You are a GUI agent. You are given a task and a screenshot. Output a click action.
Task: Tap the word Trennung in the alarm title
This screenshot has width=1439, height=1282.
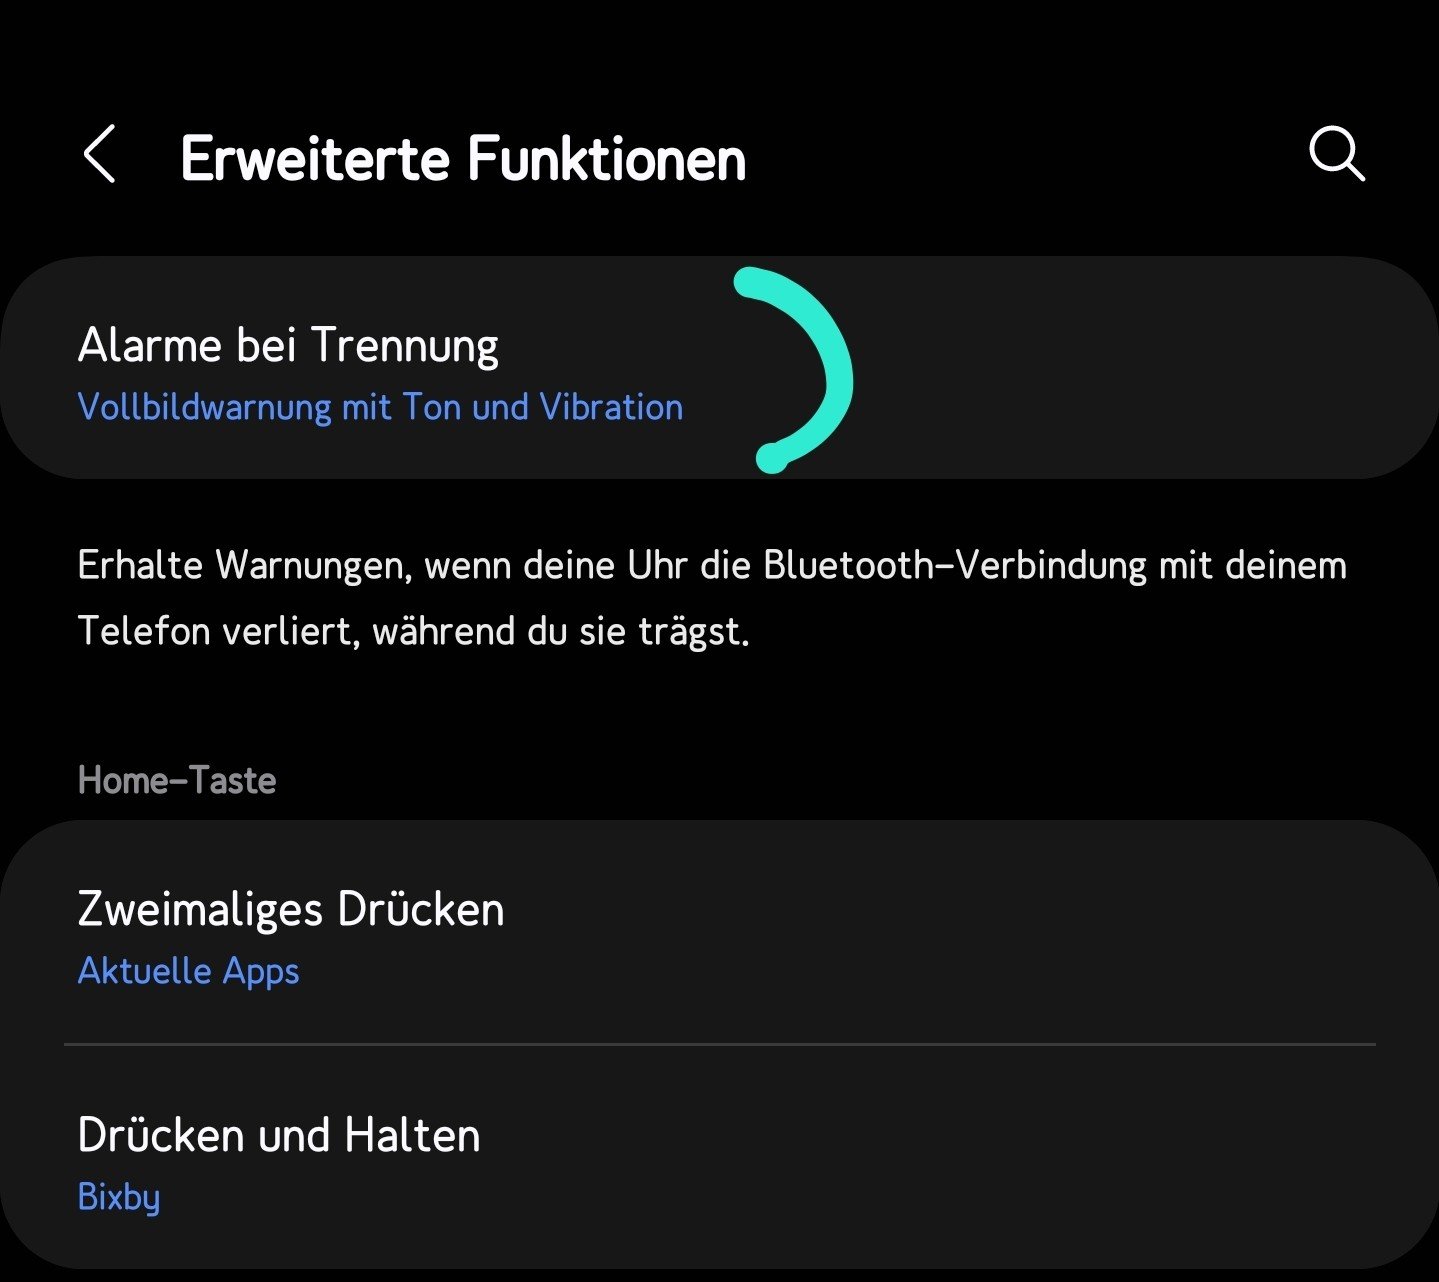click(x=404, y=346)
